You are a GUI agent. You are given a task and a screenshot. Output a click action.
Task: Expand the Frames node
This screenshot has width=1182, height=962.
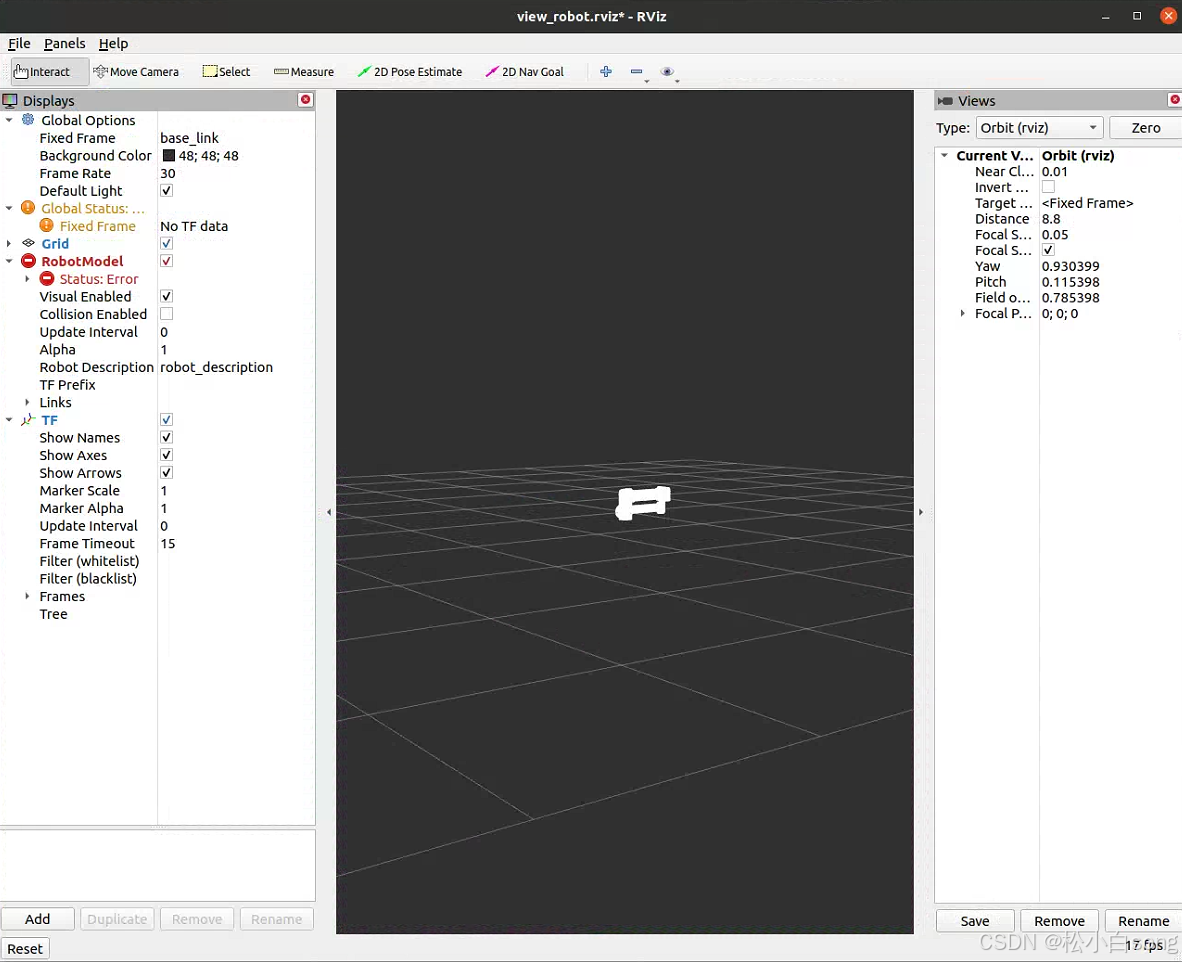[x=28, y=596]
